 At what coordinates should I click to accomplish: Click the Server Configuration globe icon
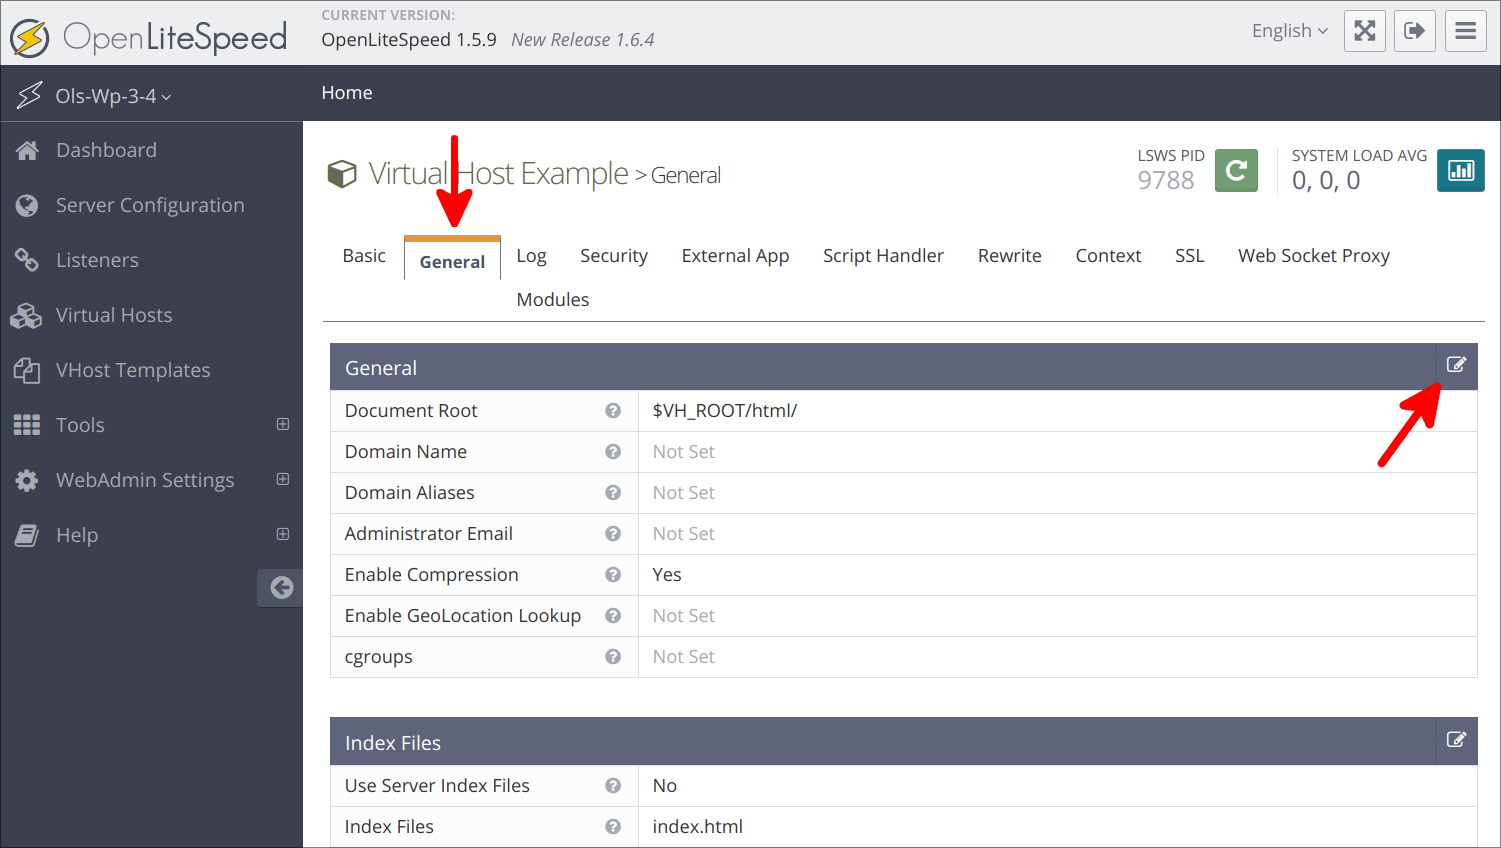(x=27, y=205)
